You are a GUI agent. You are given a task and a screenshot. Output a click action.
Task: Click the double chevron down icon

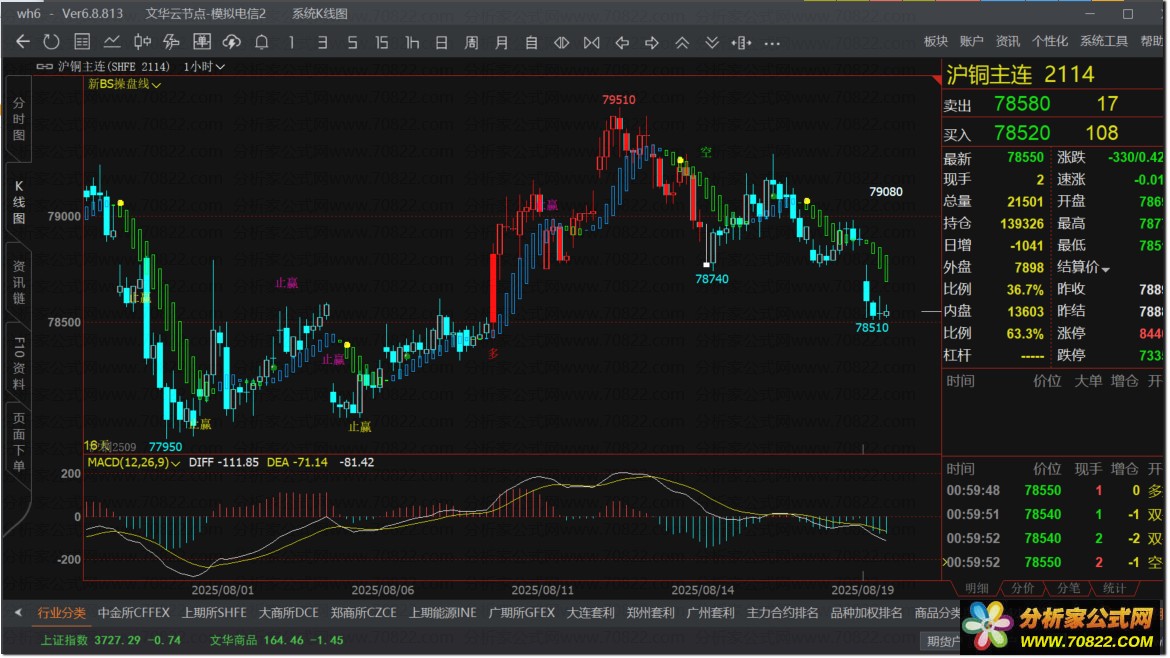coord(712,43)
